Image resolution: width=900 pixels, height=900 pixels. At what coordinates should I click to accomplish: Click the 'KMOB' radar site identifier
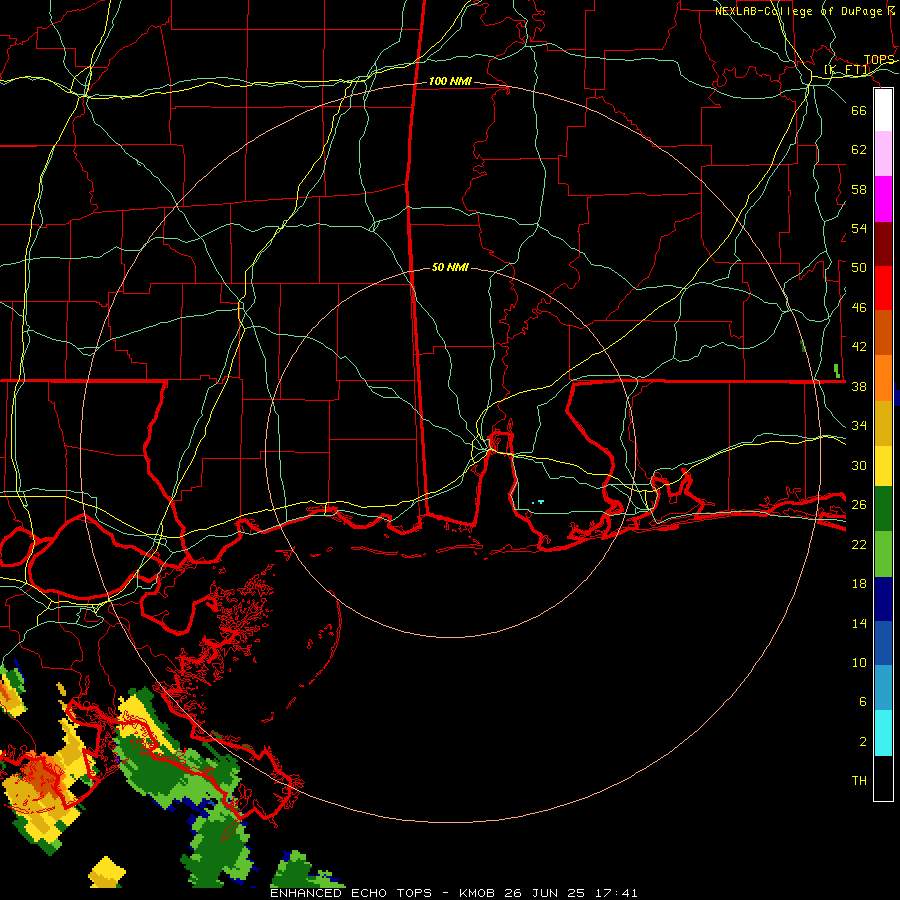click(x=477, y=893)
